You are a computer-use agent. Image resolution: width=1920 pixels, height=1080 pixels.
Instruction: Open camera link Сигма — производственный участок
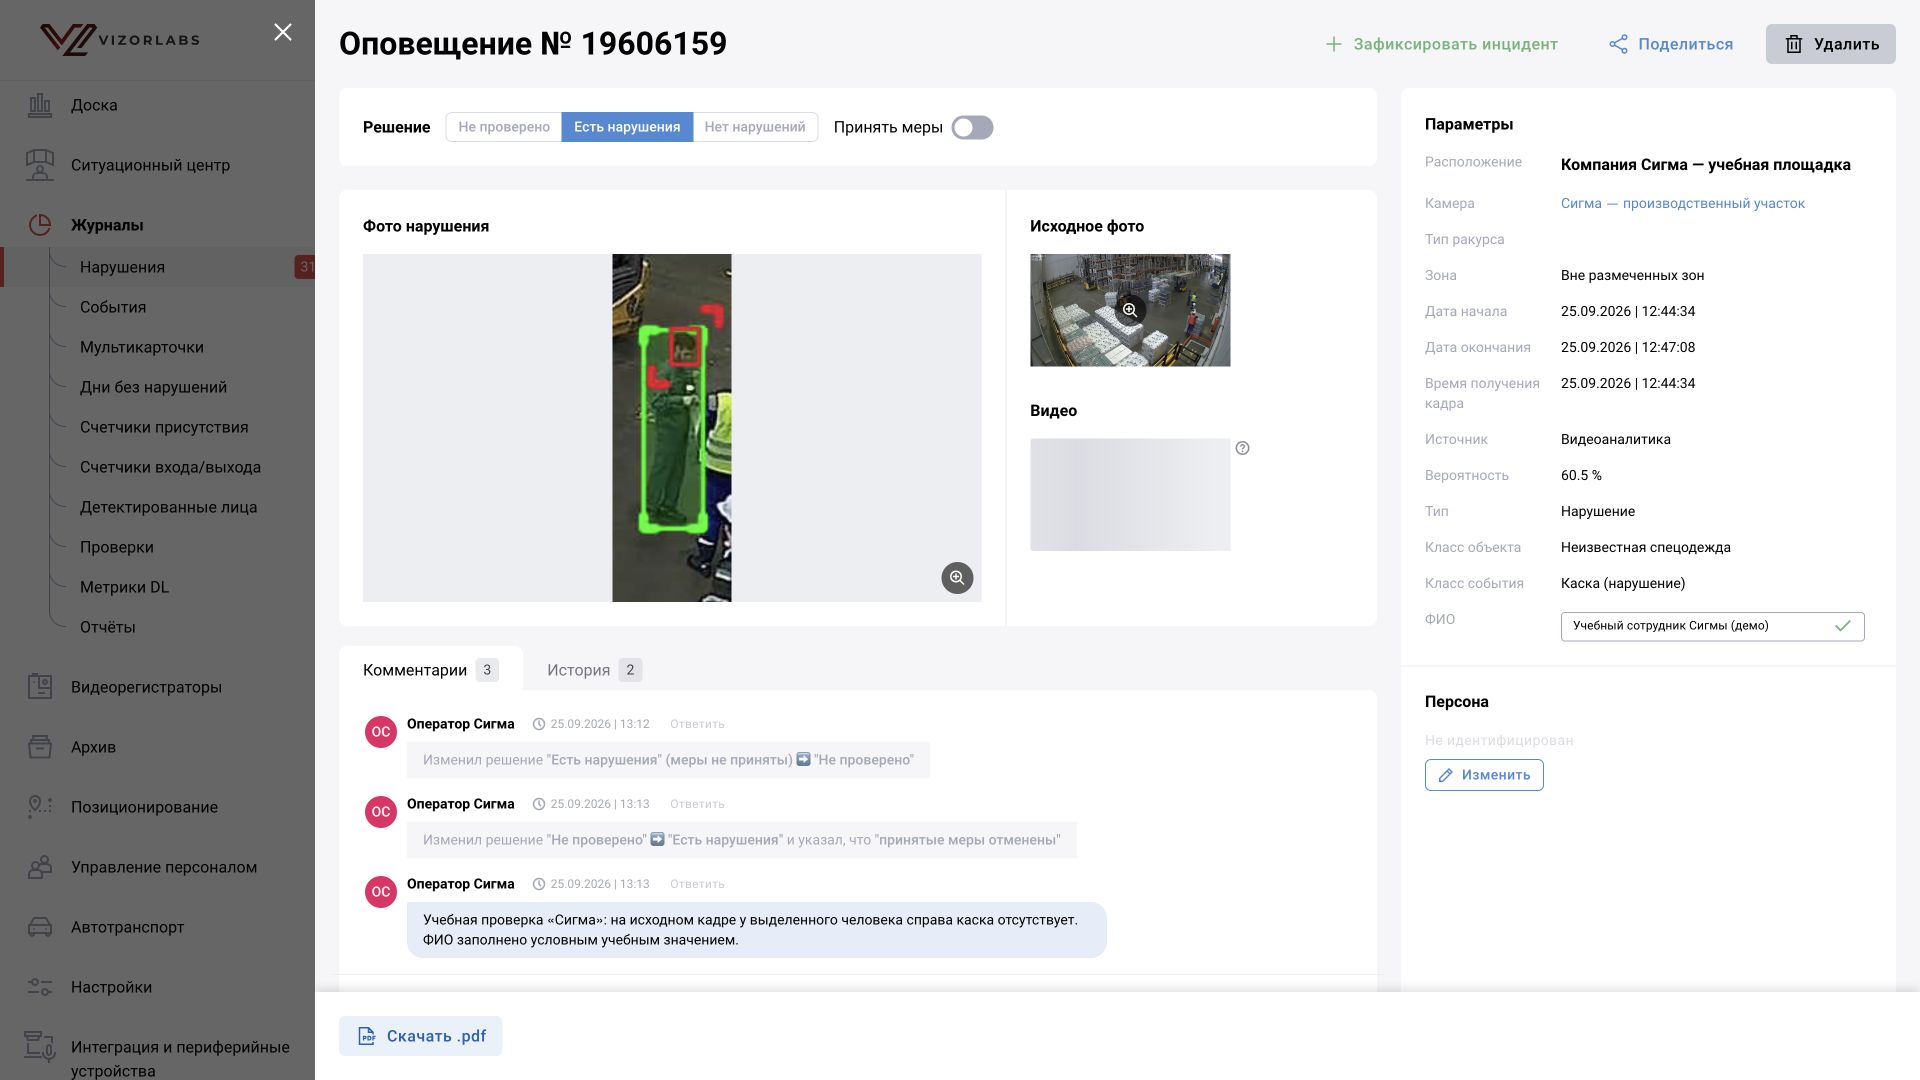click(1682, 203)
